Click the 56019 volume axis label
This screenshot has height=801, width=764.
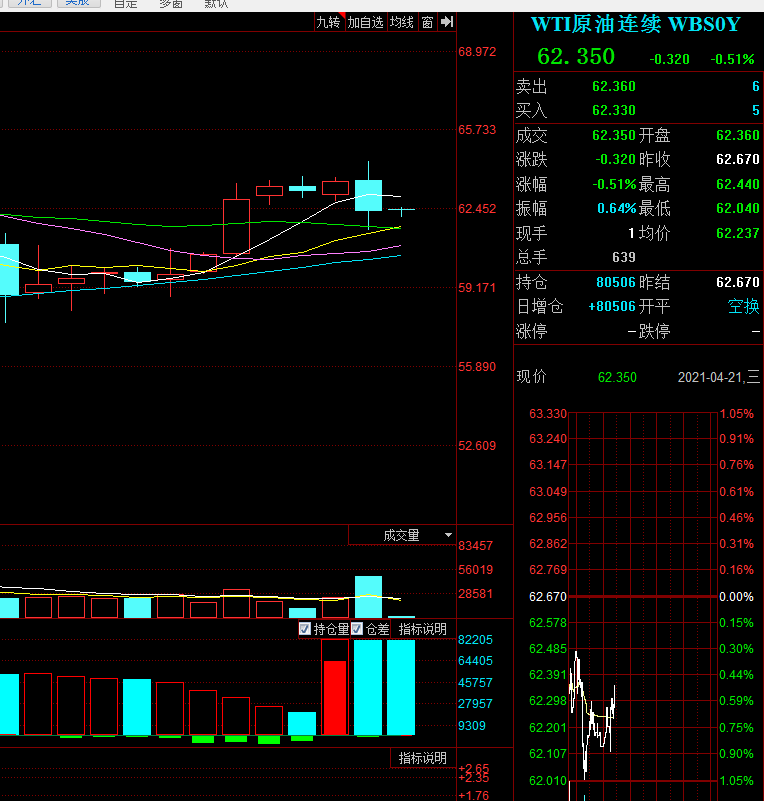(475, 570)
